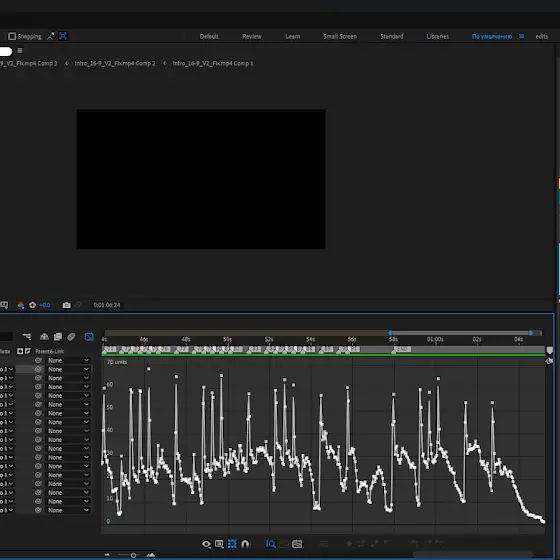Click the work area end handle
Viewport: 560px width, 560px height.
531,333
